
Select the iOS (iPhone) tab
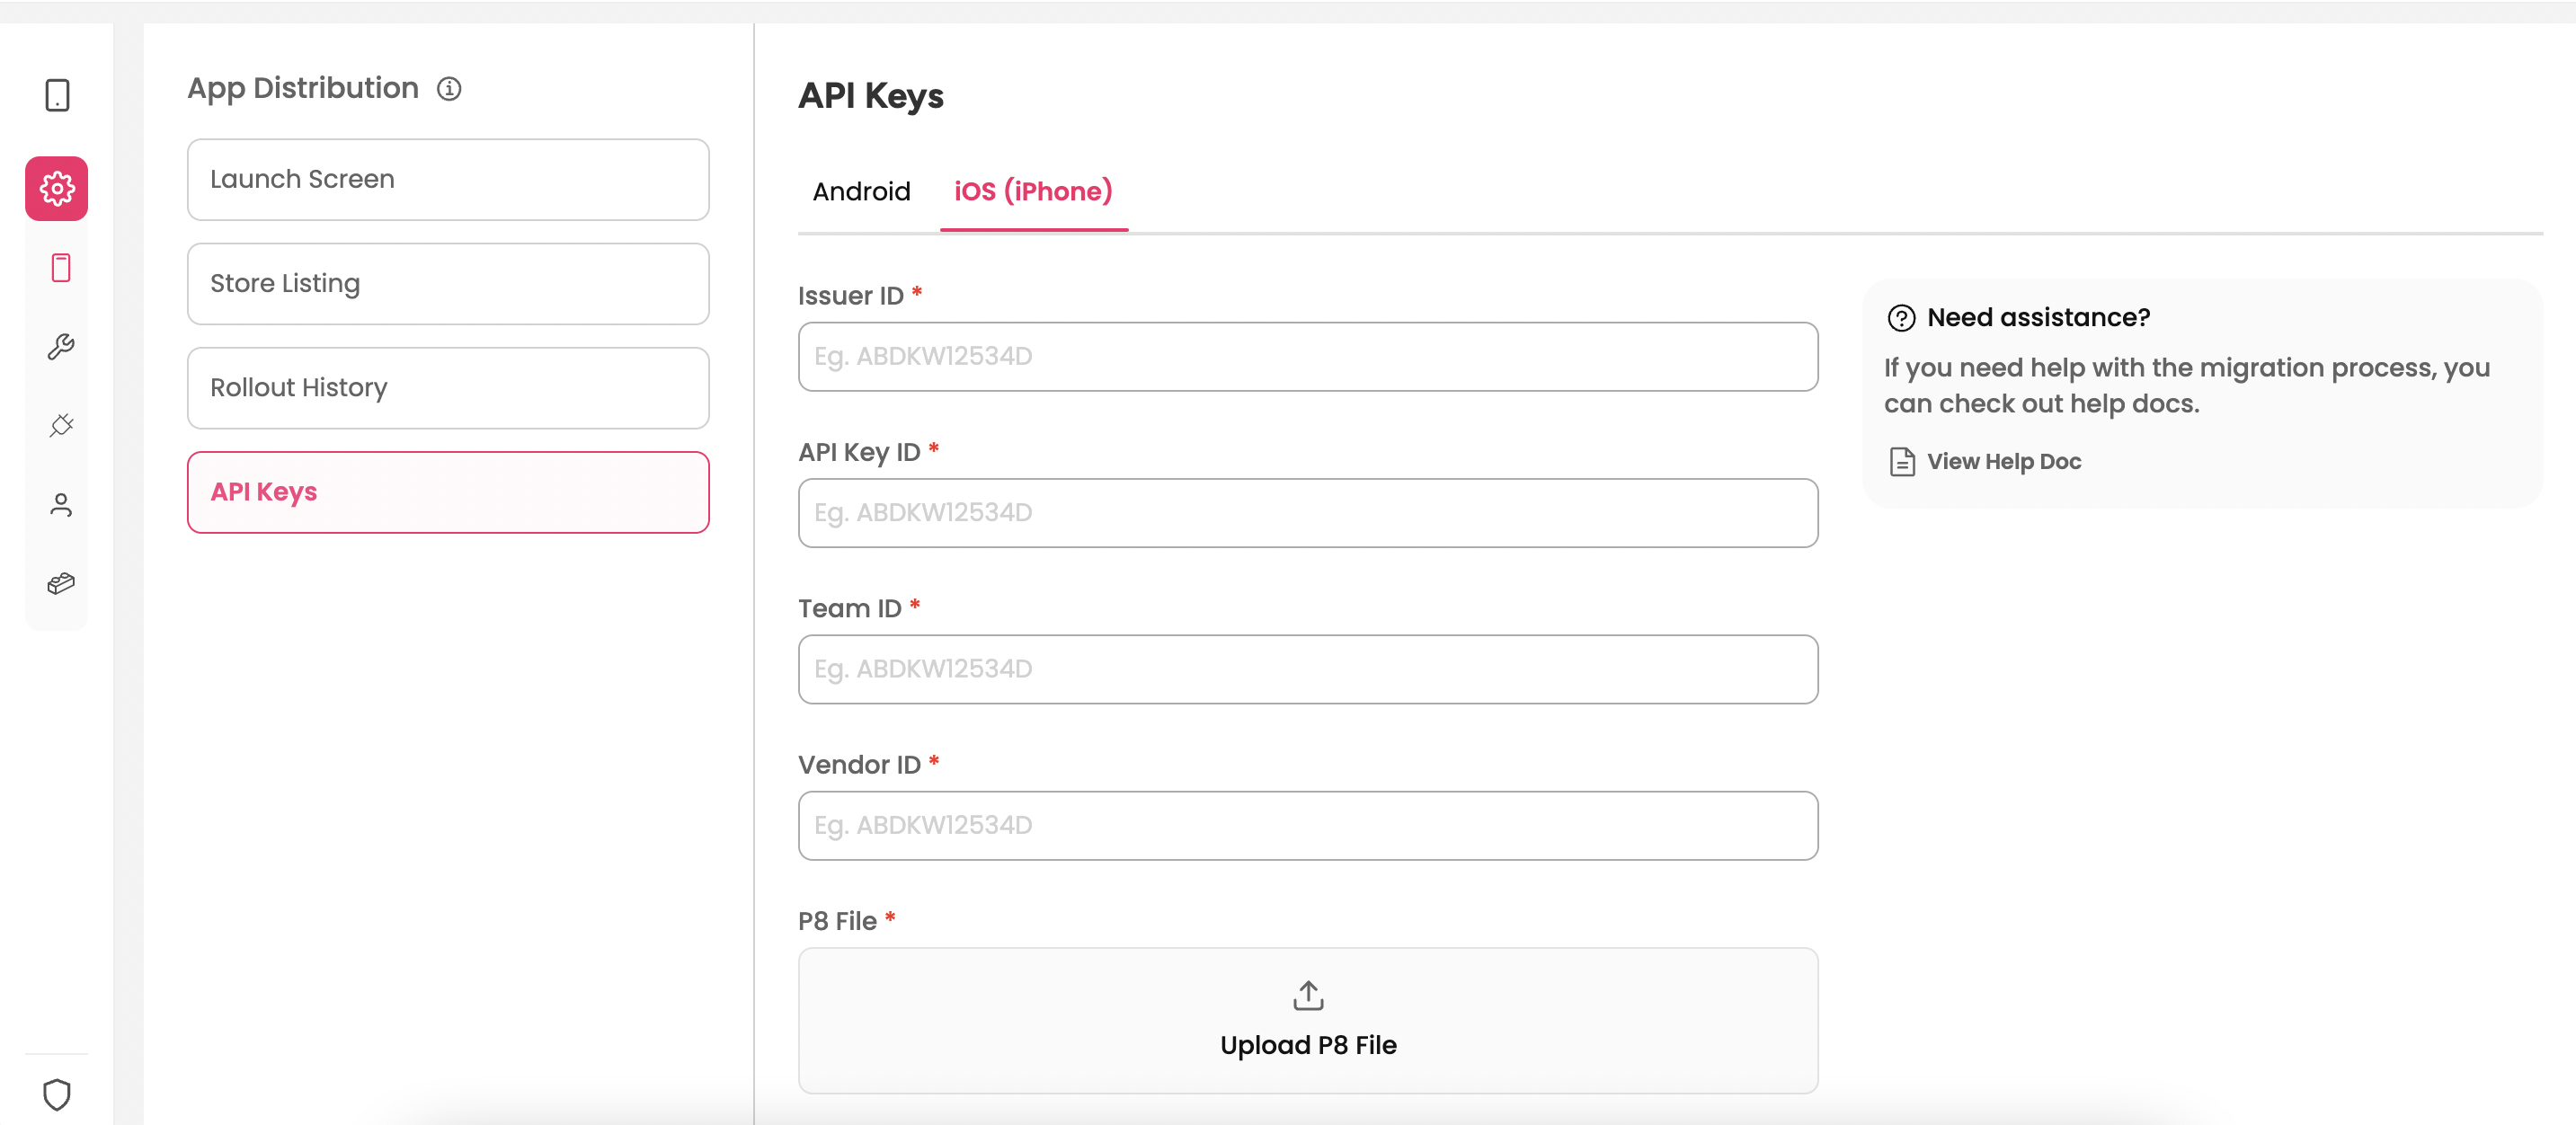tap(1033, 191)
